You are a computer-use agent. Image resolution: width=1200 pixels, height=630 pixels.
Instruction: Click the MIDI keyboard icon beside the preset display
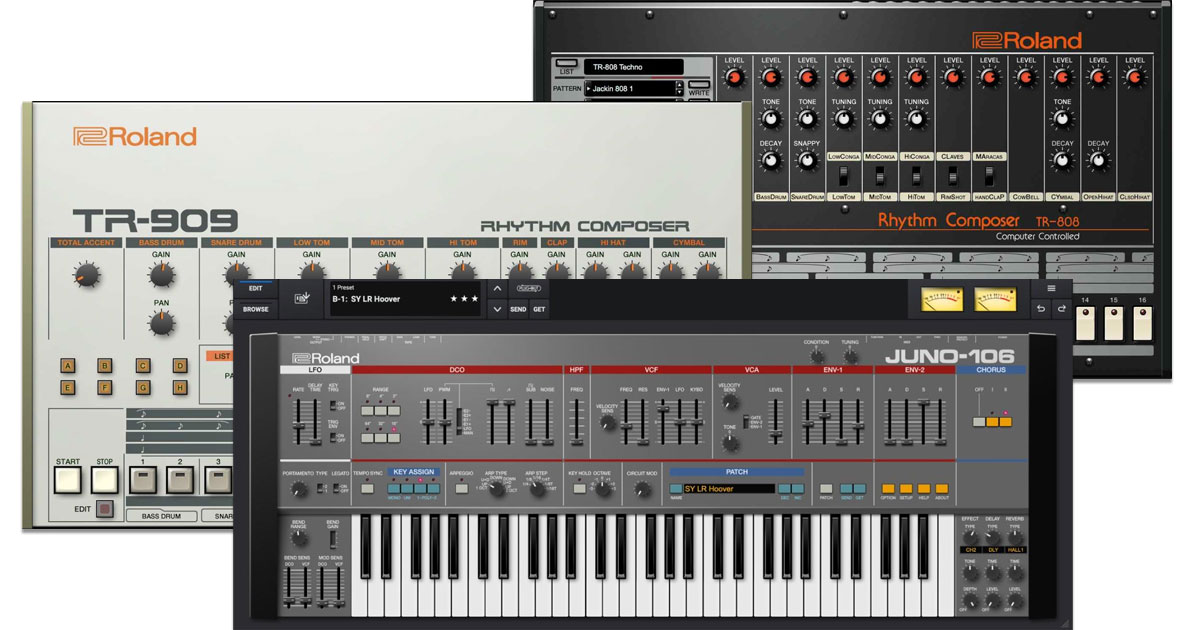pyautogui.click(x=301, y=298)
